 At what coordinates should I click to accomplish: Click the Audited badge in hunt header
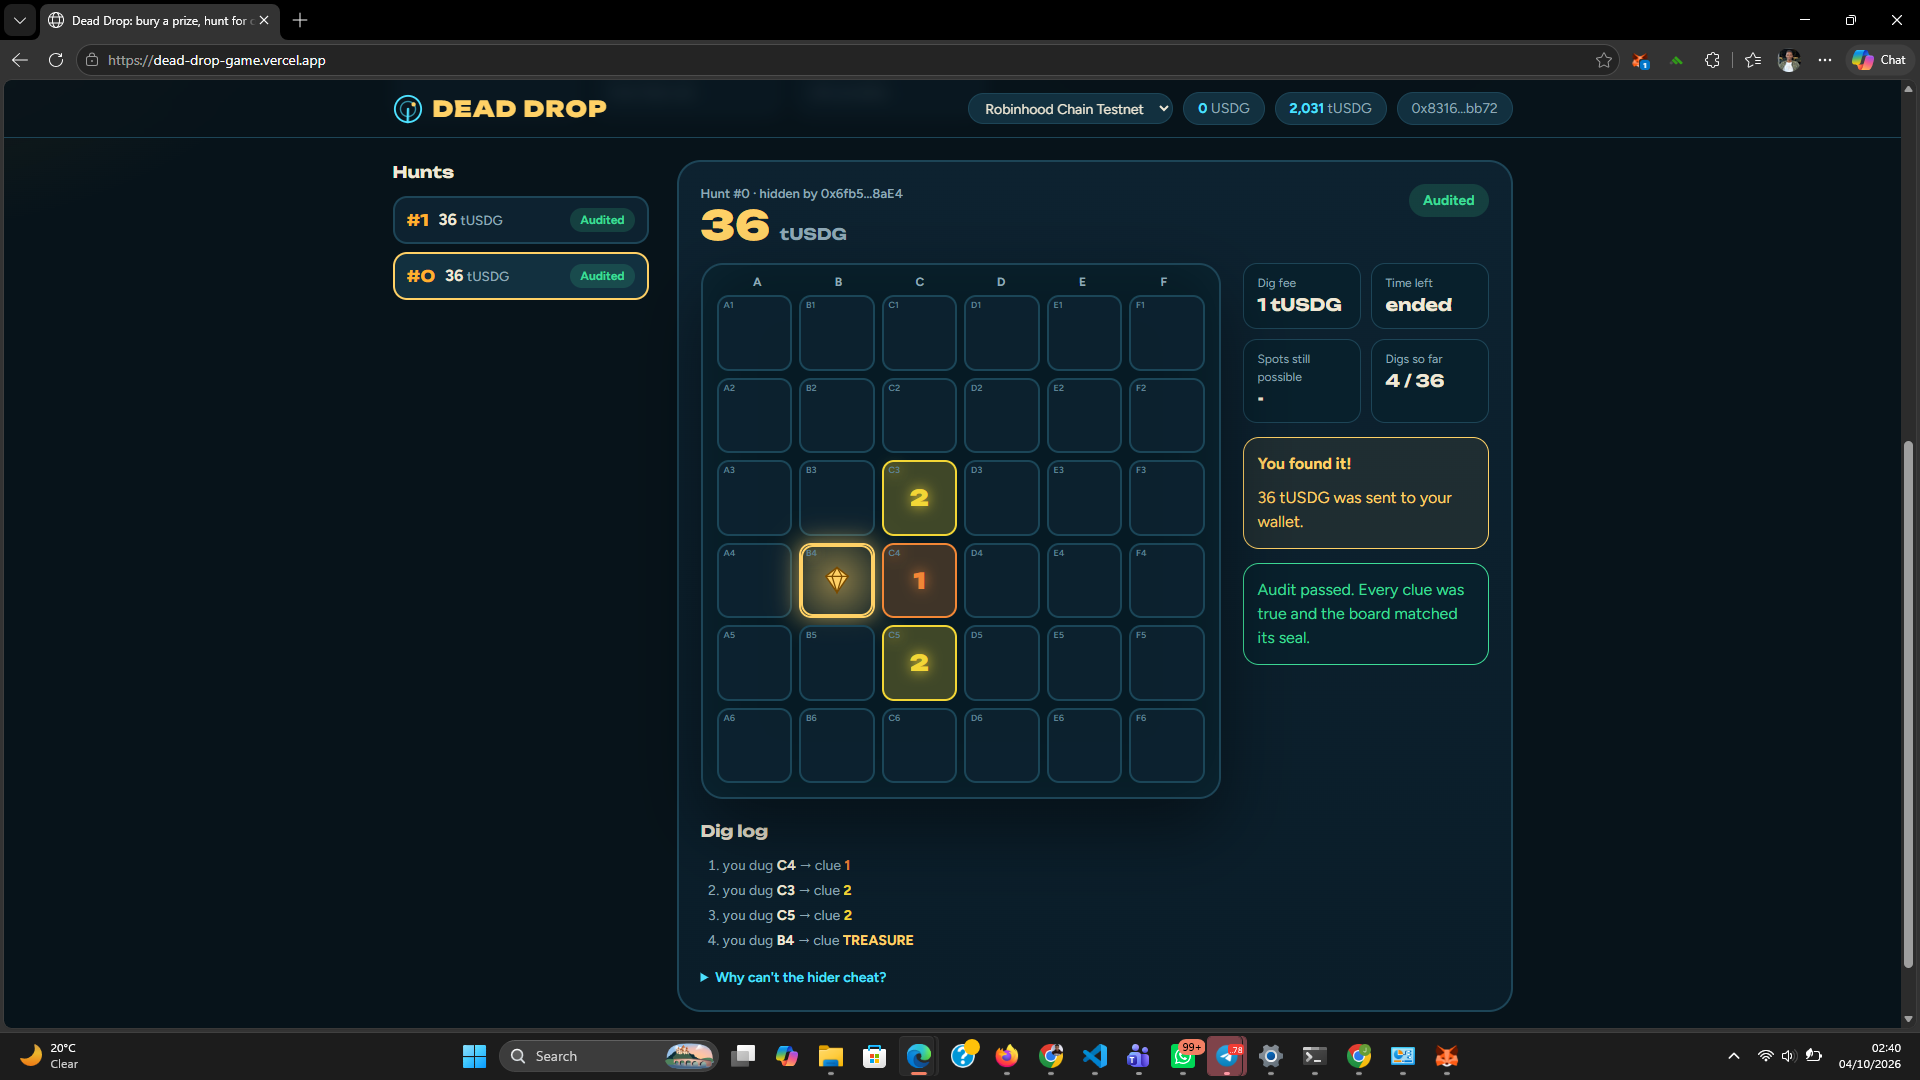1448,200
